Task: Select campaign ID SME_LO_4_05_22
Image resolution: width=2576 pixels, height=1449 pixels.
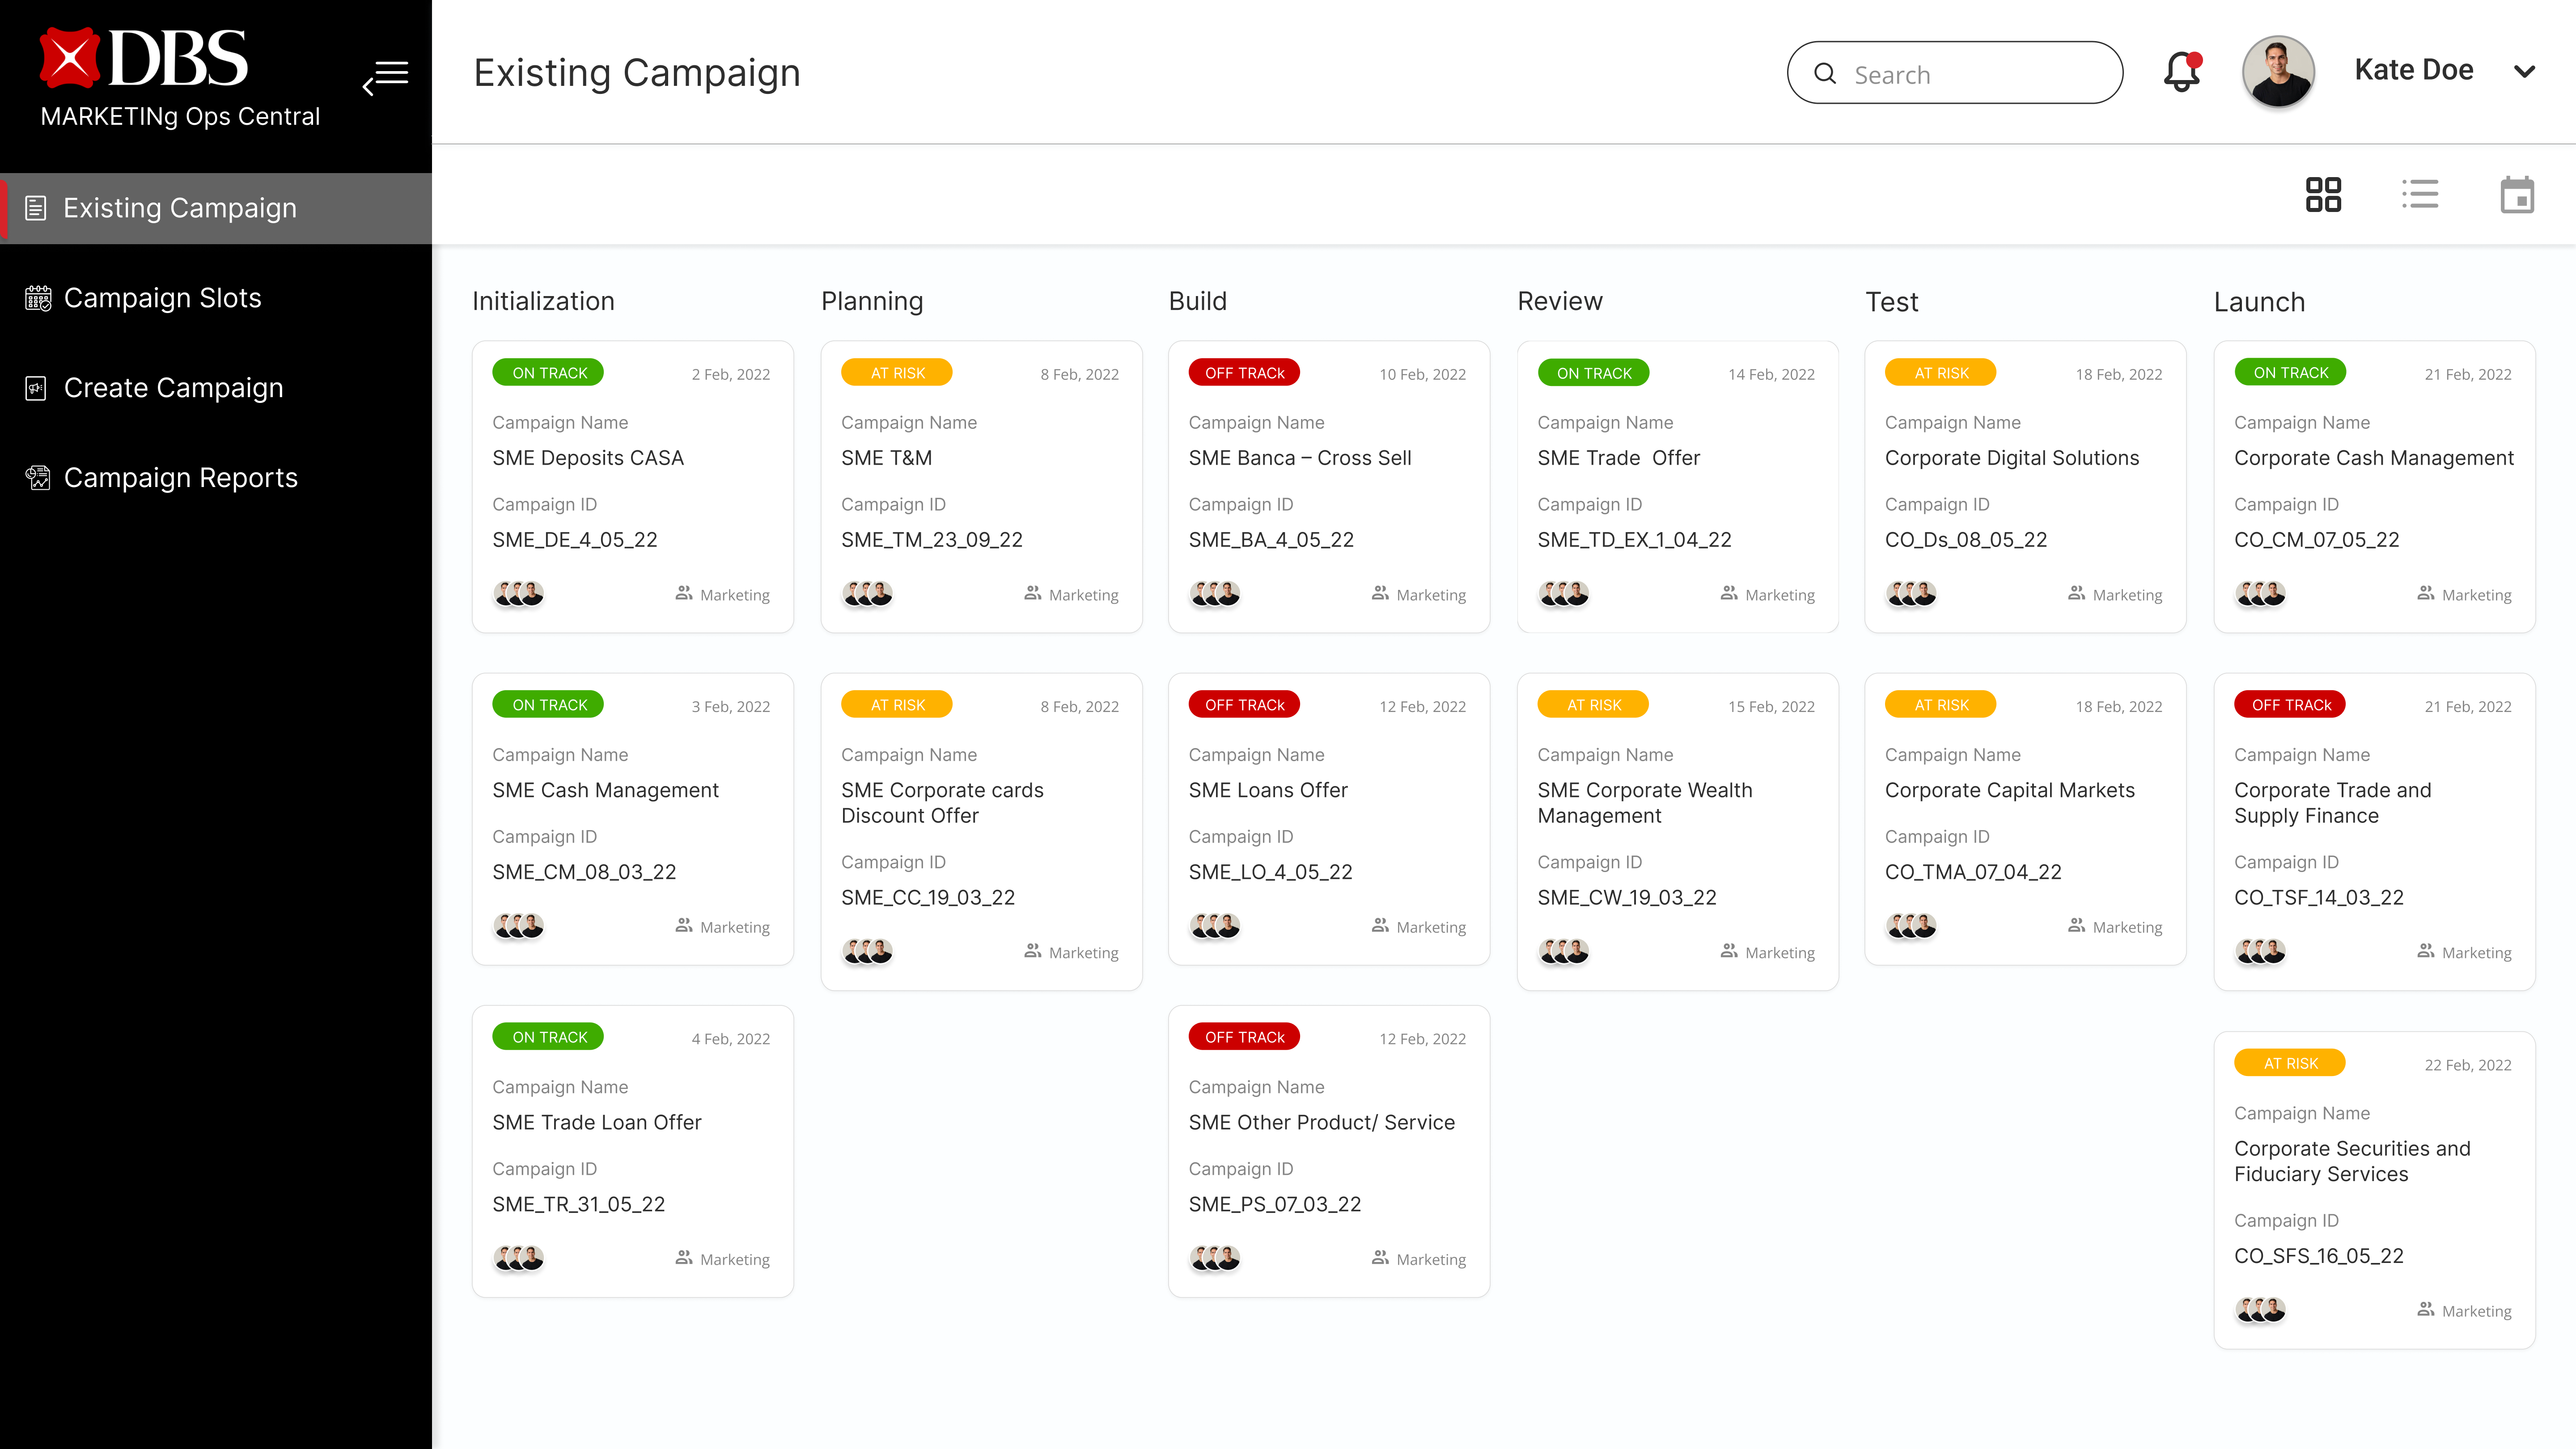Action: pos(1270,872)
